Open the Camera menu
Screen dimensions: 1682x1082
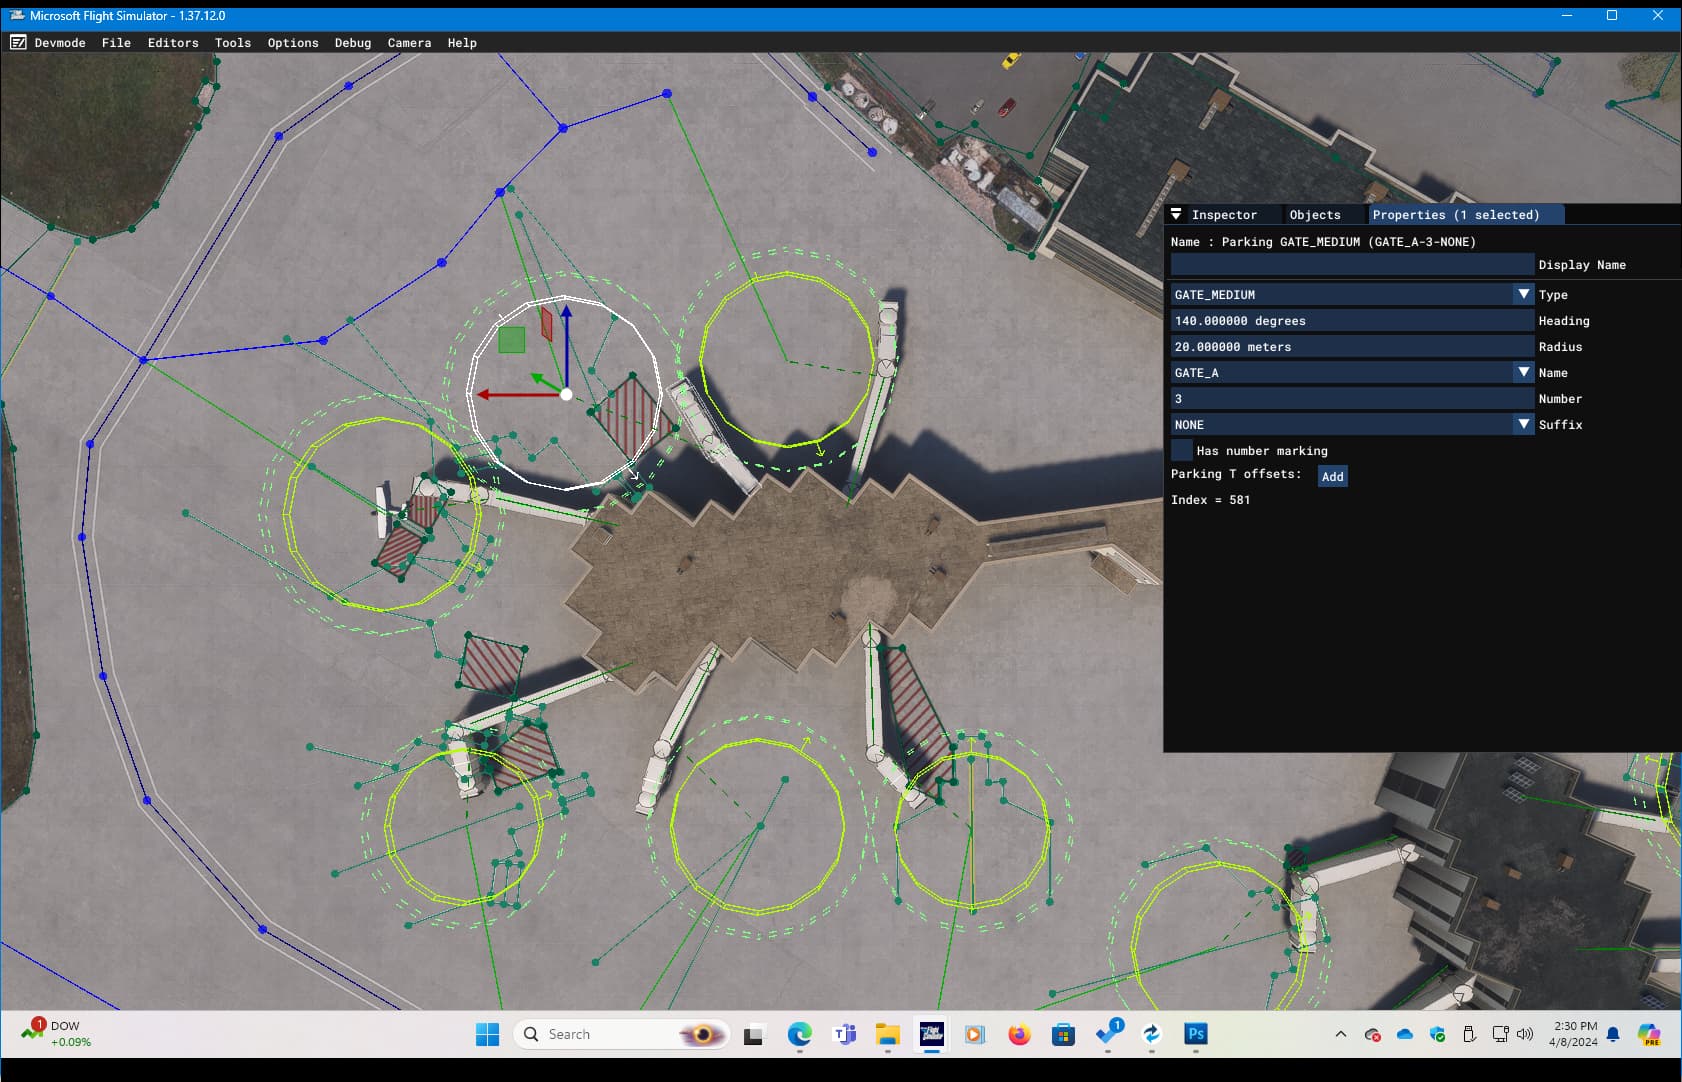409,42
